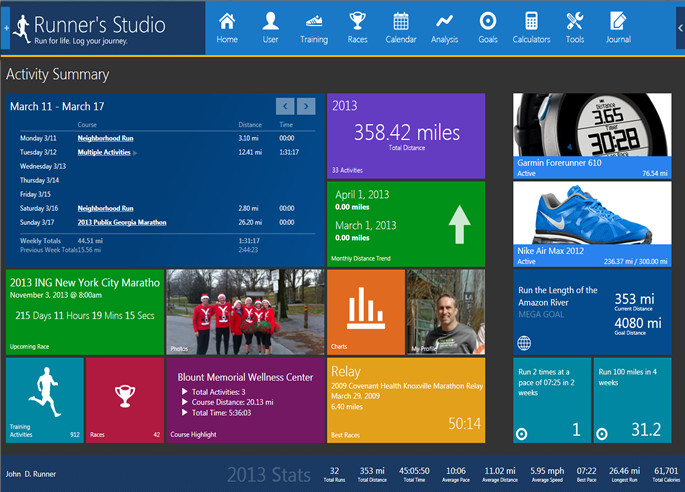685x492 pixels.
Task: Click 26.46 mi Longest Run stat
Action: coord(624,475)
